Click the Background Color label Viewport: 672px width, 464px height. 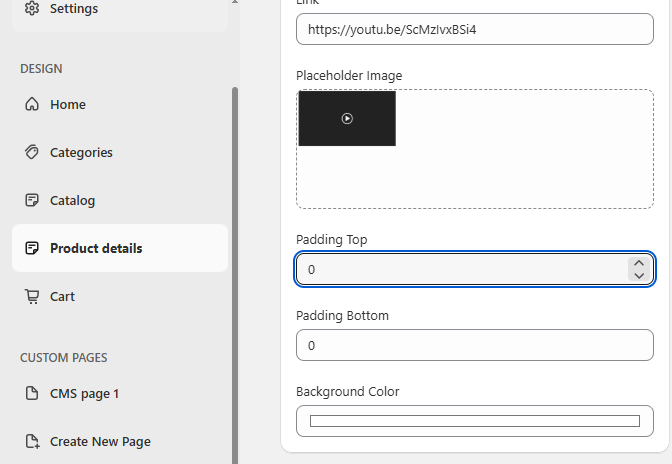pos(348,391)
